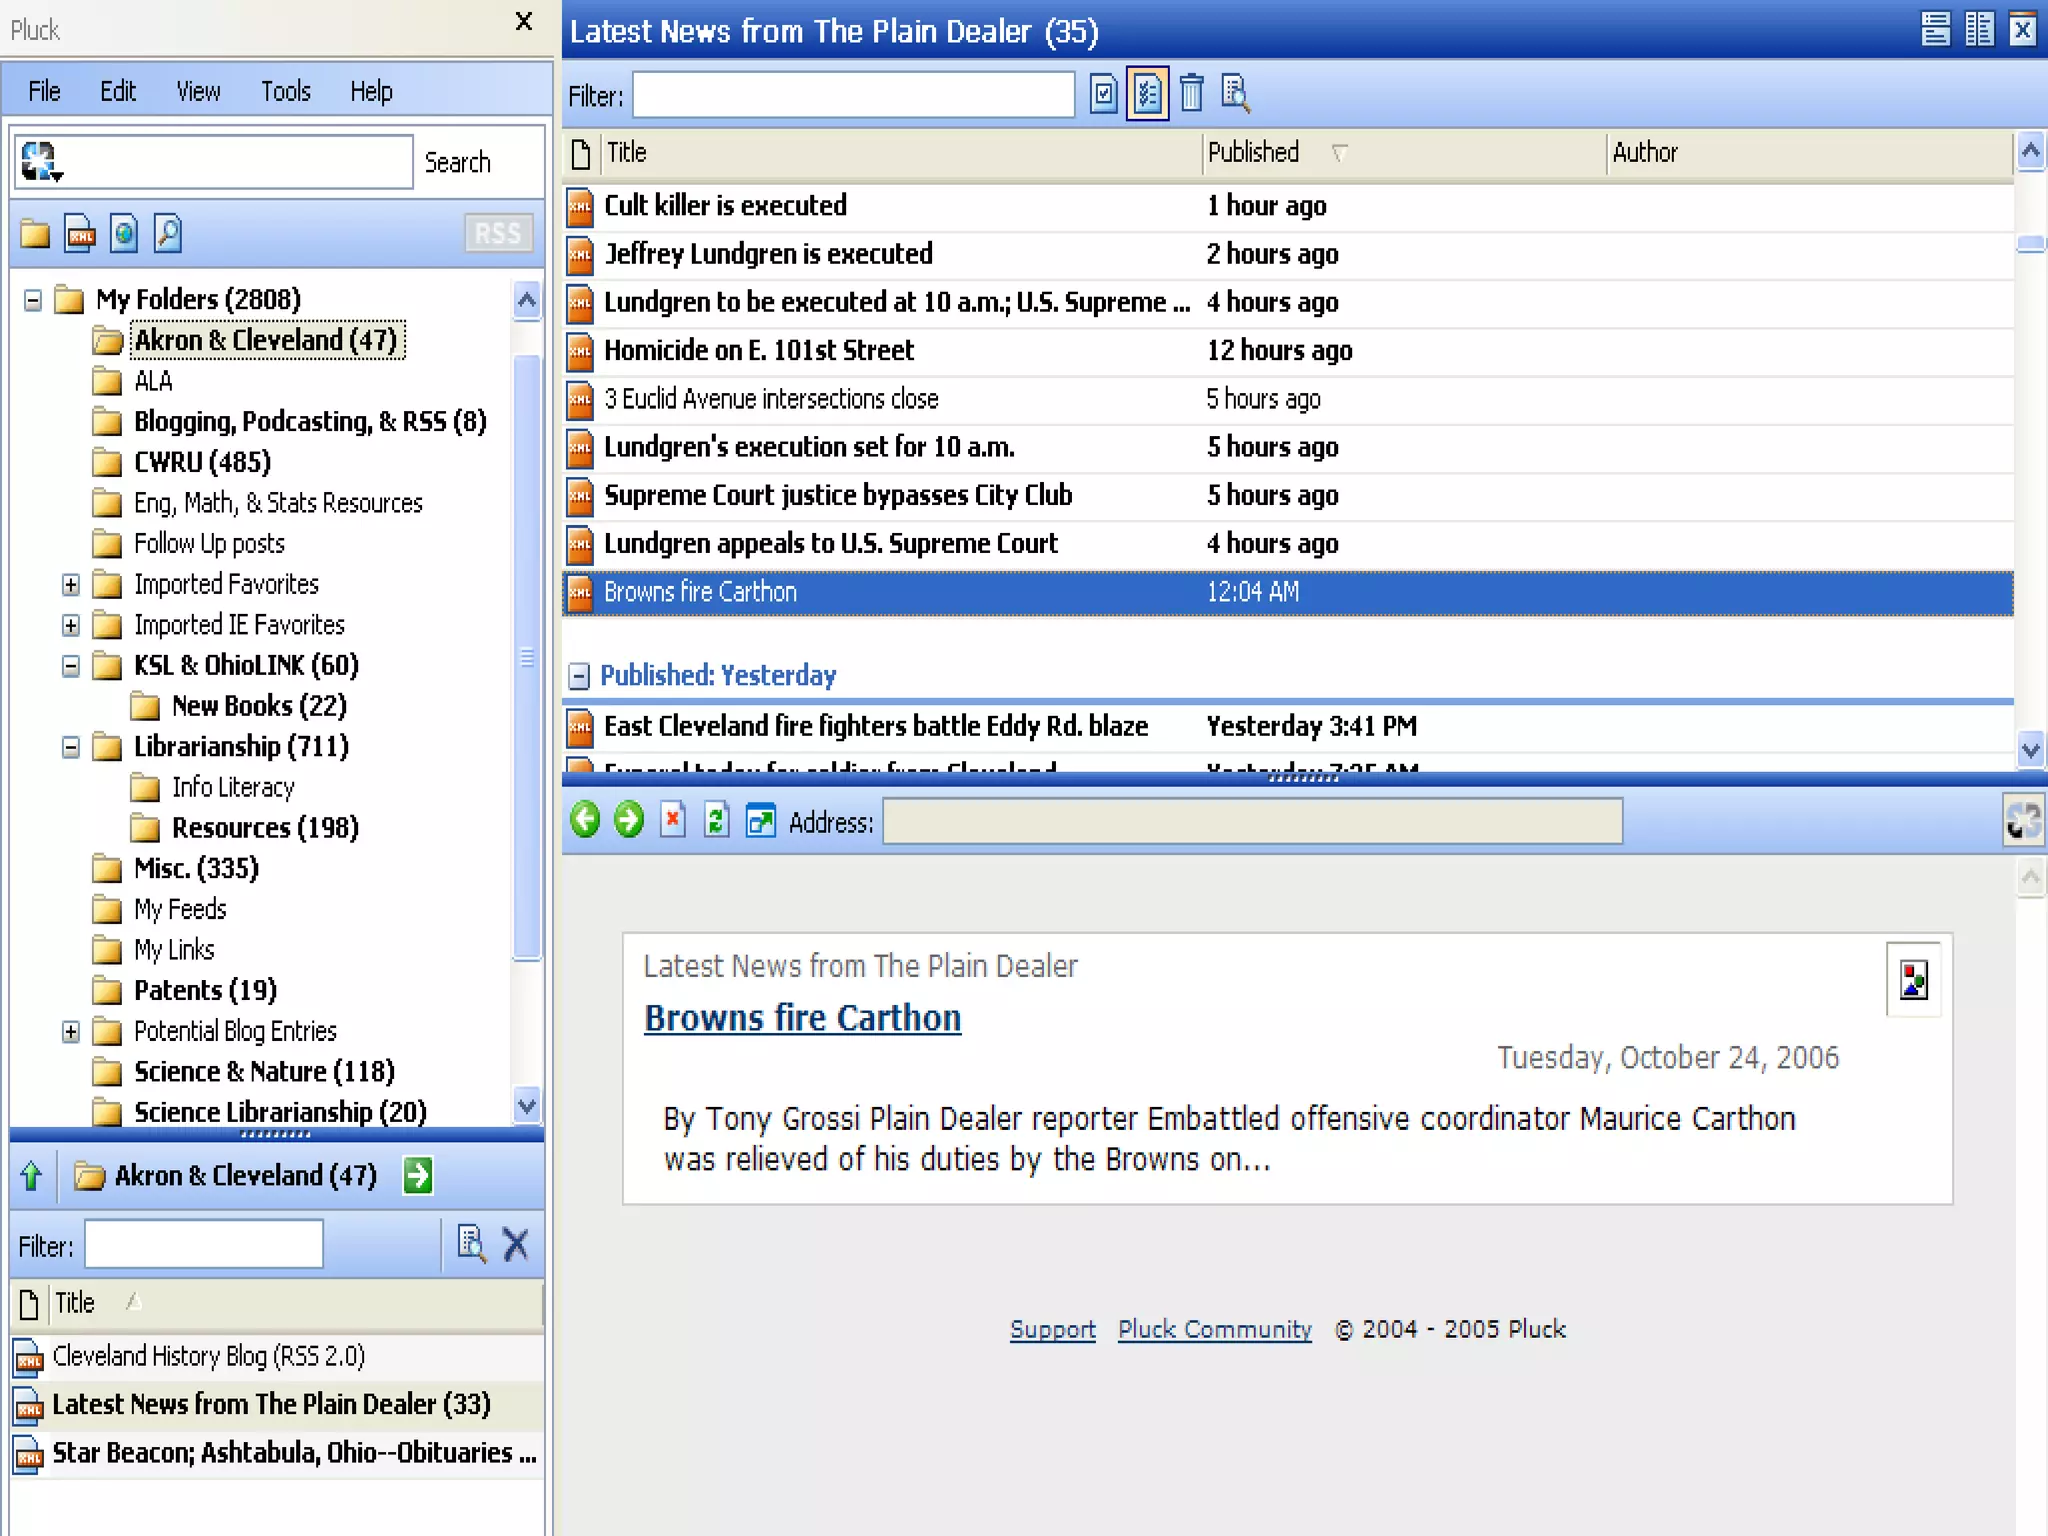Click the mark-all-read checkmark icon

1103,94
